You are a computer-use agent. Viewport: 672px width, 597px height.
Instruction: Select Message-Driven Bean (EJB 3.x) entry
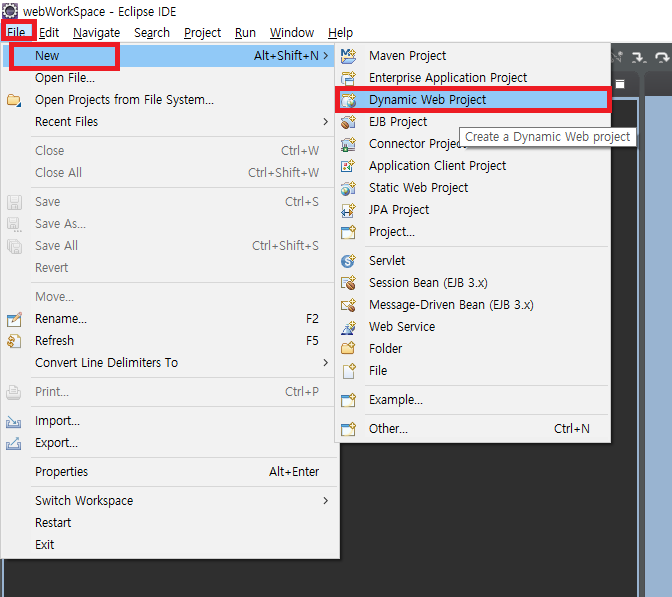(473, 305)
